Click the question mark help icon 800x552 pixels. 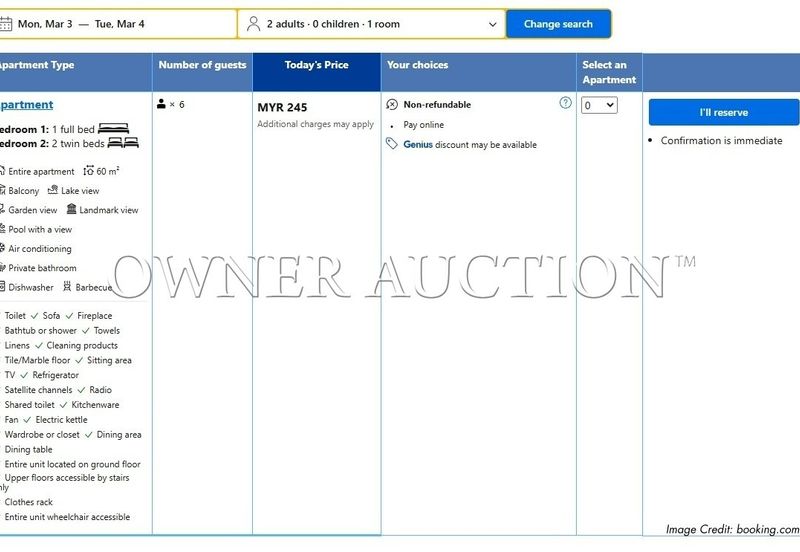click(x=566, y=103)
